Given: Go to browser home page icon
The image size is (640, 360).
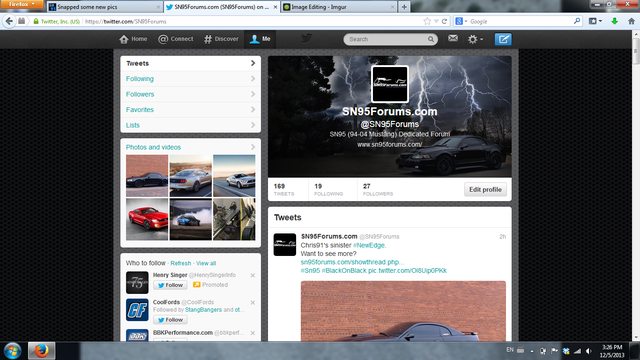Looking at the screenshot, I should (631, 21).
